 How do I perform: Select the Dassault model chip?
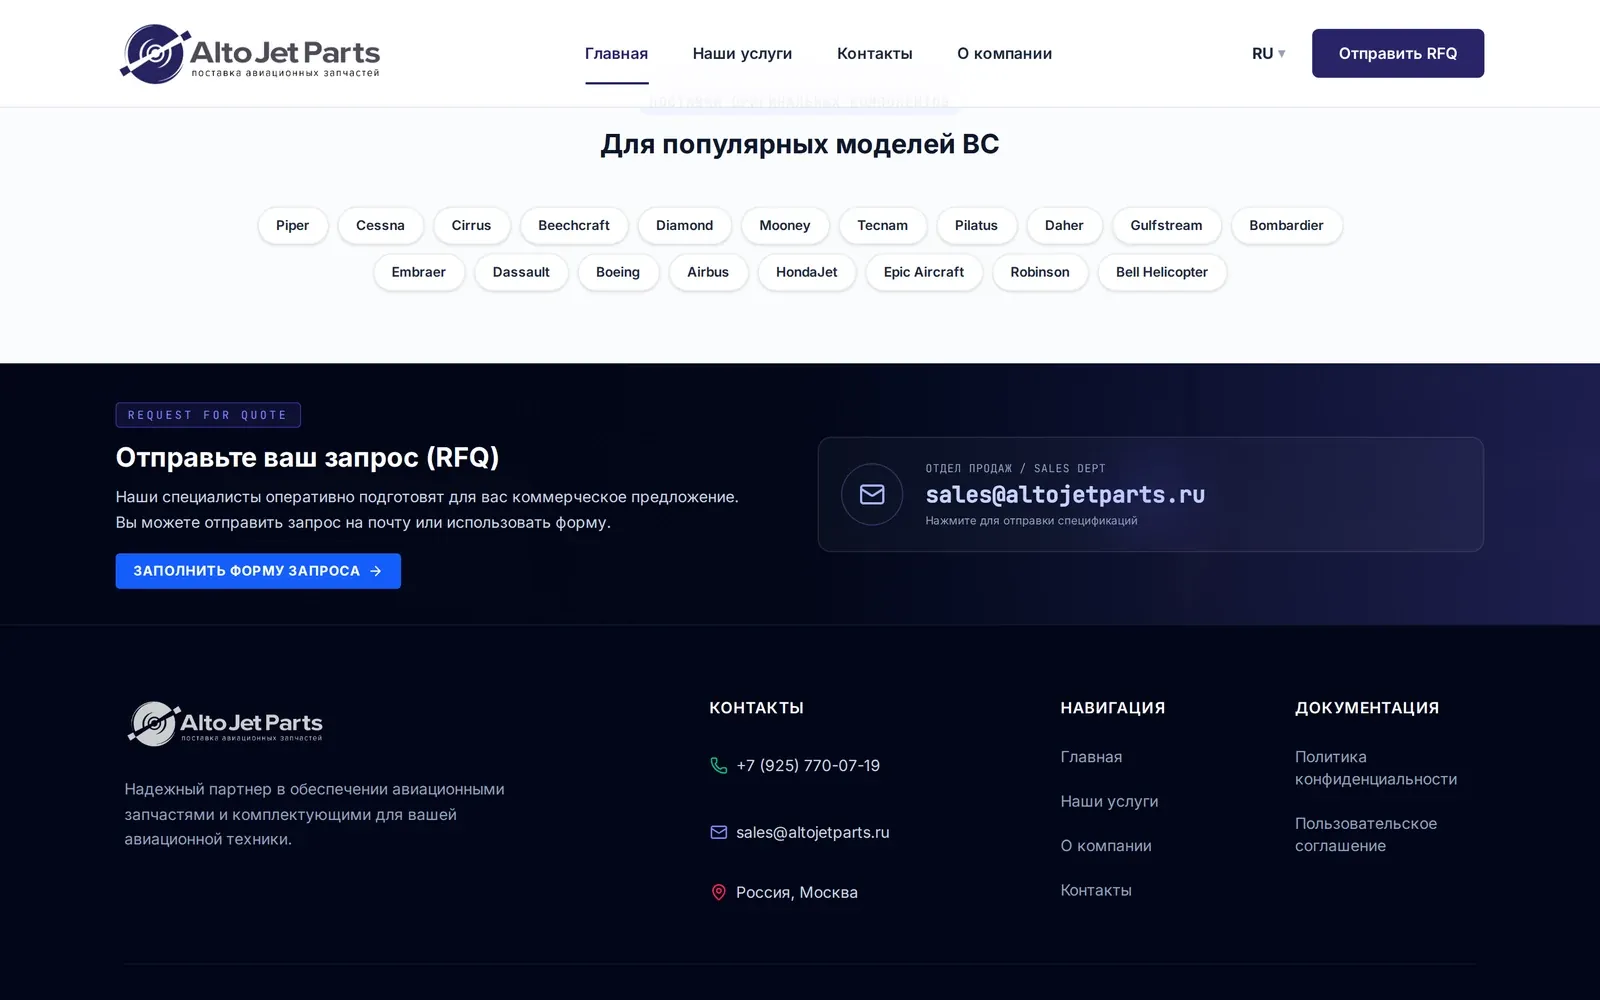tap(521, 272)
